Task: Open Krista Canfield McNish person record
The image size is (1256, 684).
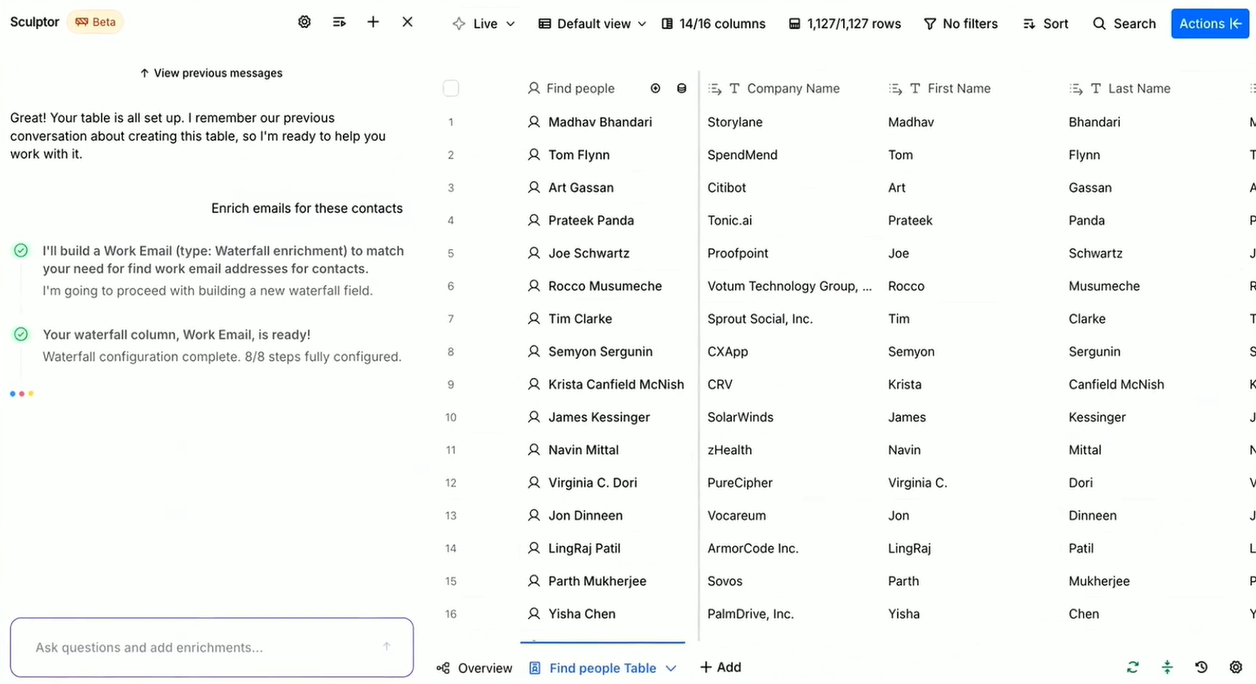Action: click(x=616, y=385)
